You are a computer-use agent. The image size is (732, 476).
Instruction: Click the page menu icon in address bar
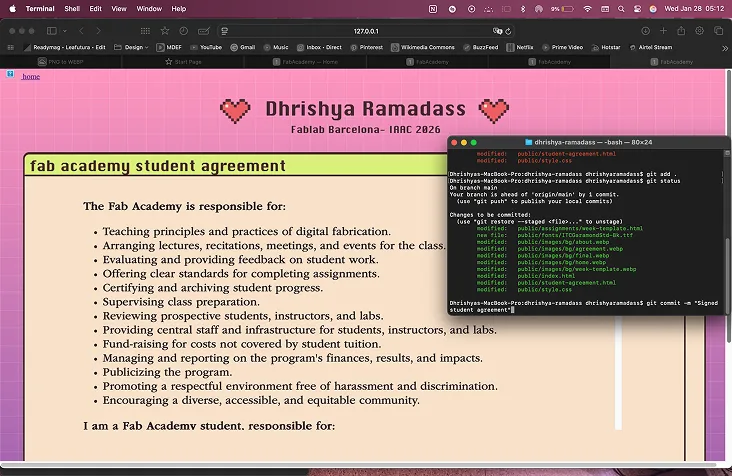tap(225, 31)
